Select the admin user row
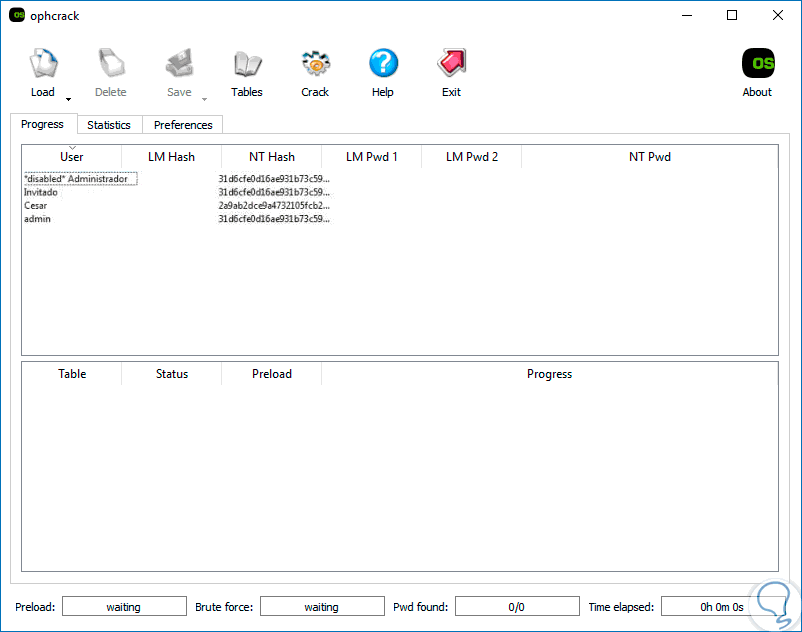802x632 pixels. [37, 219]
